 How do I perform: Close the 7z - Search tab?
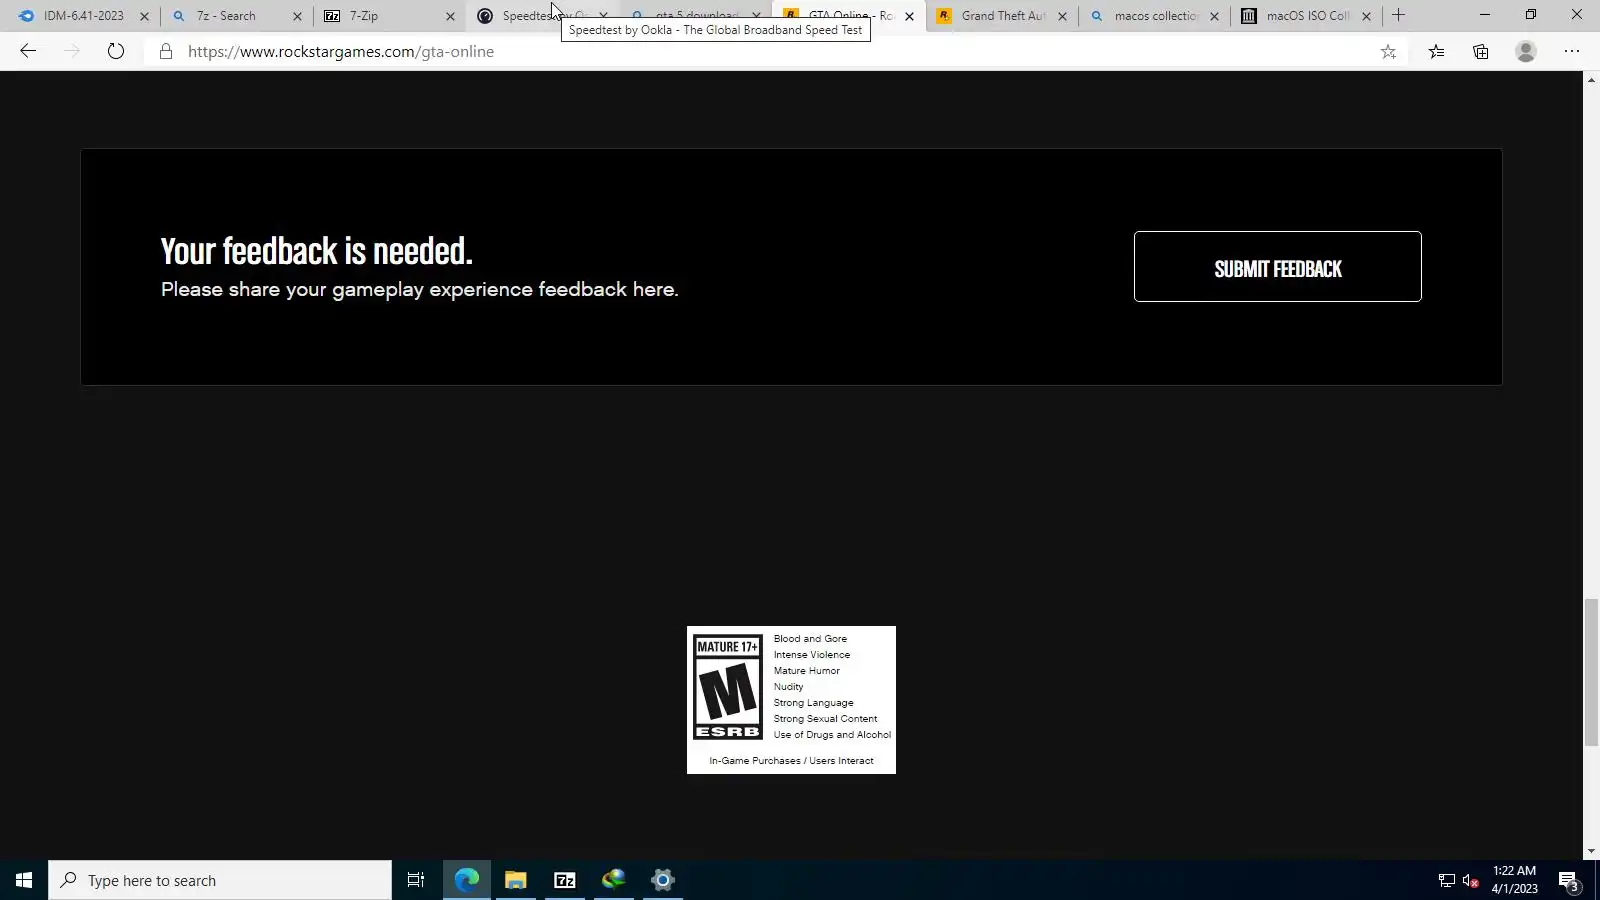[297, 16]
